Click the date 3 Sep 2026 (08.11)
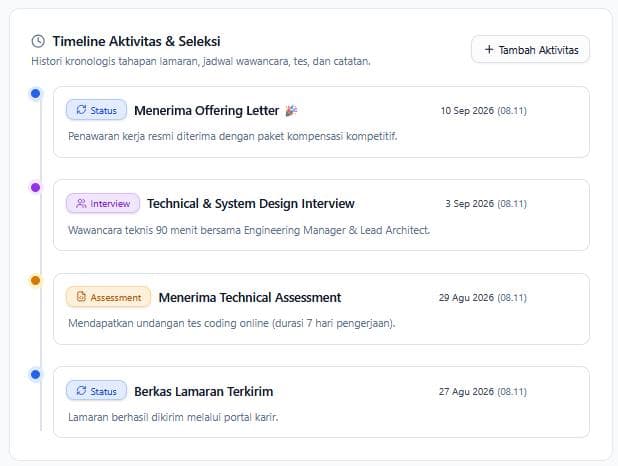The width and height of the screenshot is (618, 466). (x=486, y=204)
